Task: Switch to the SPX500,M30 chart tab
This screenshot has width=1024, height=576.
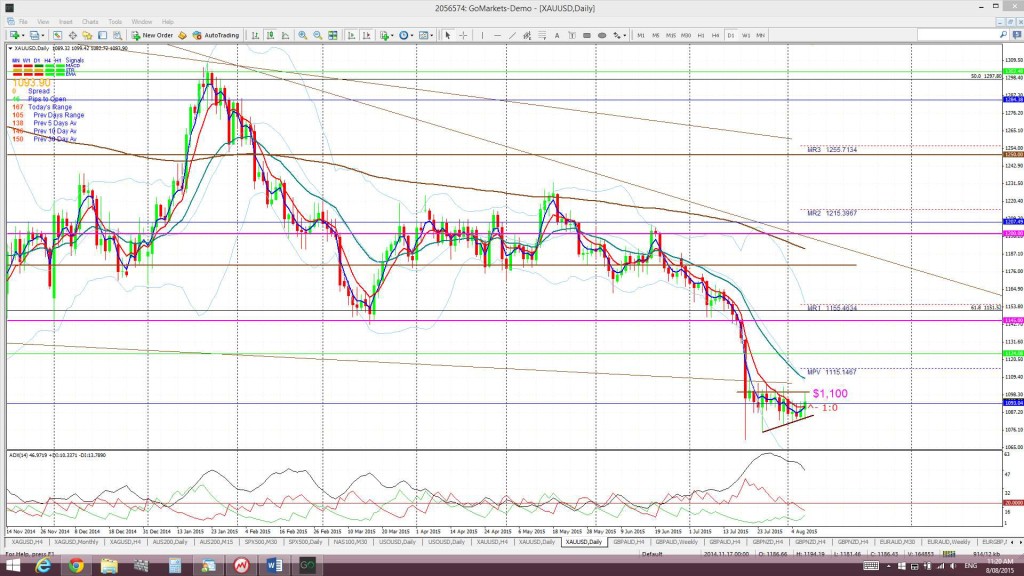Action: point(261,542)
